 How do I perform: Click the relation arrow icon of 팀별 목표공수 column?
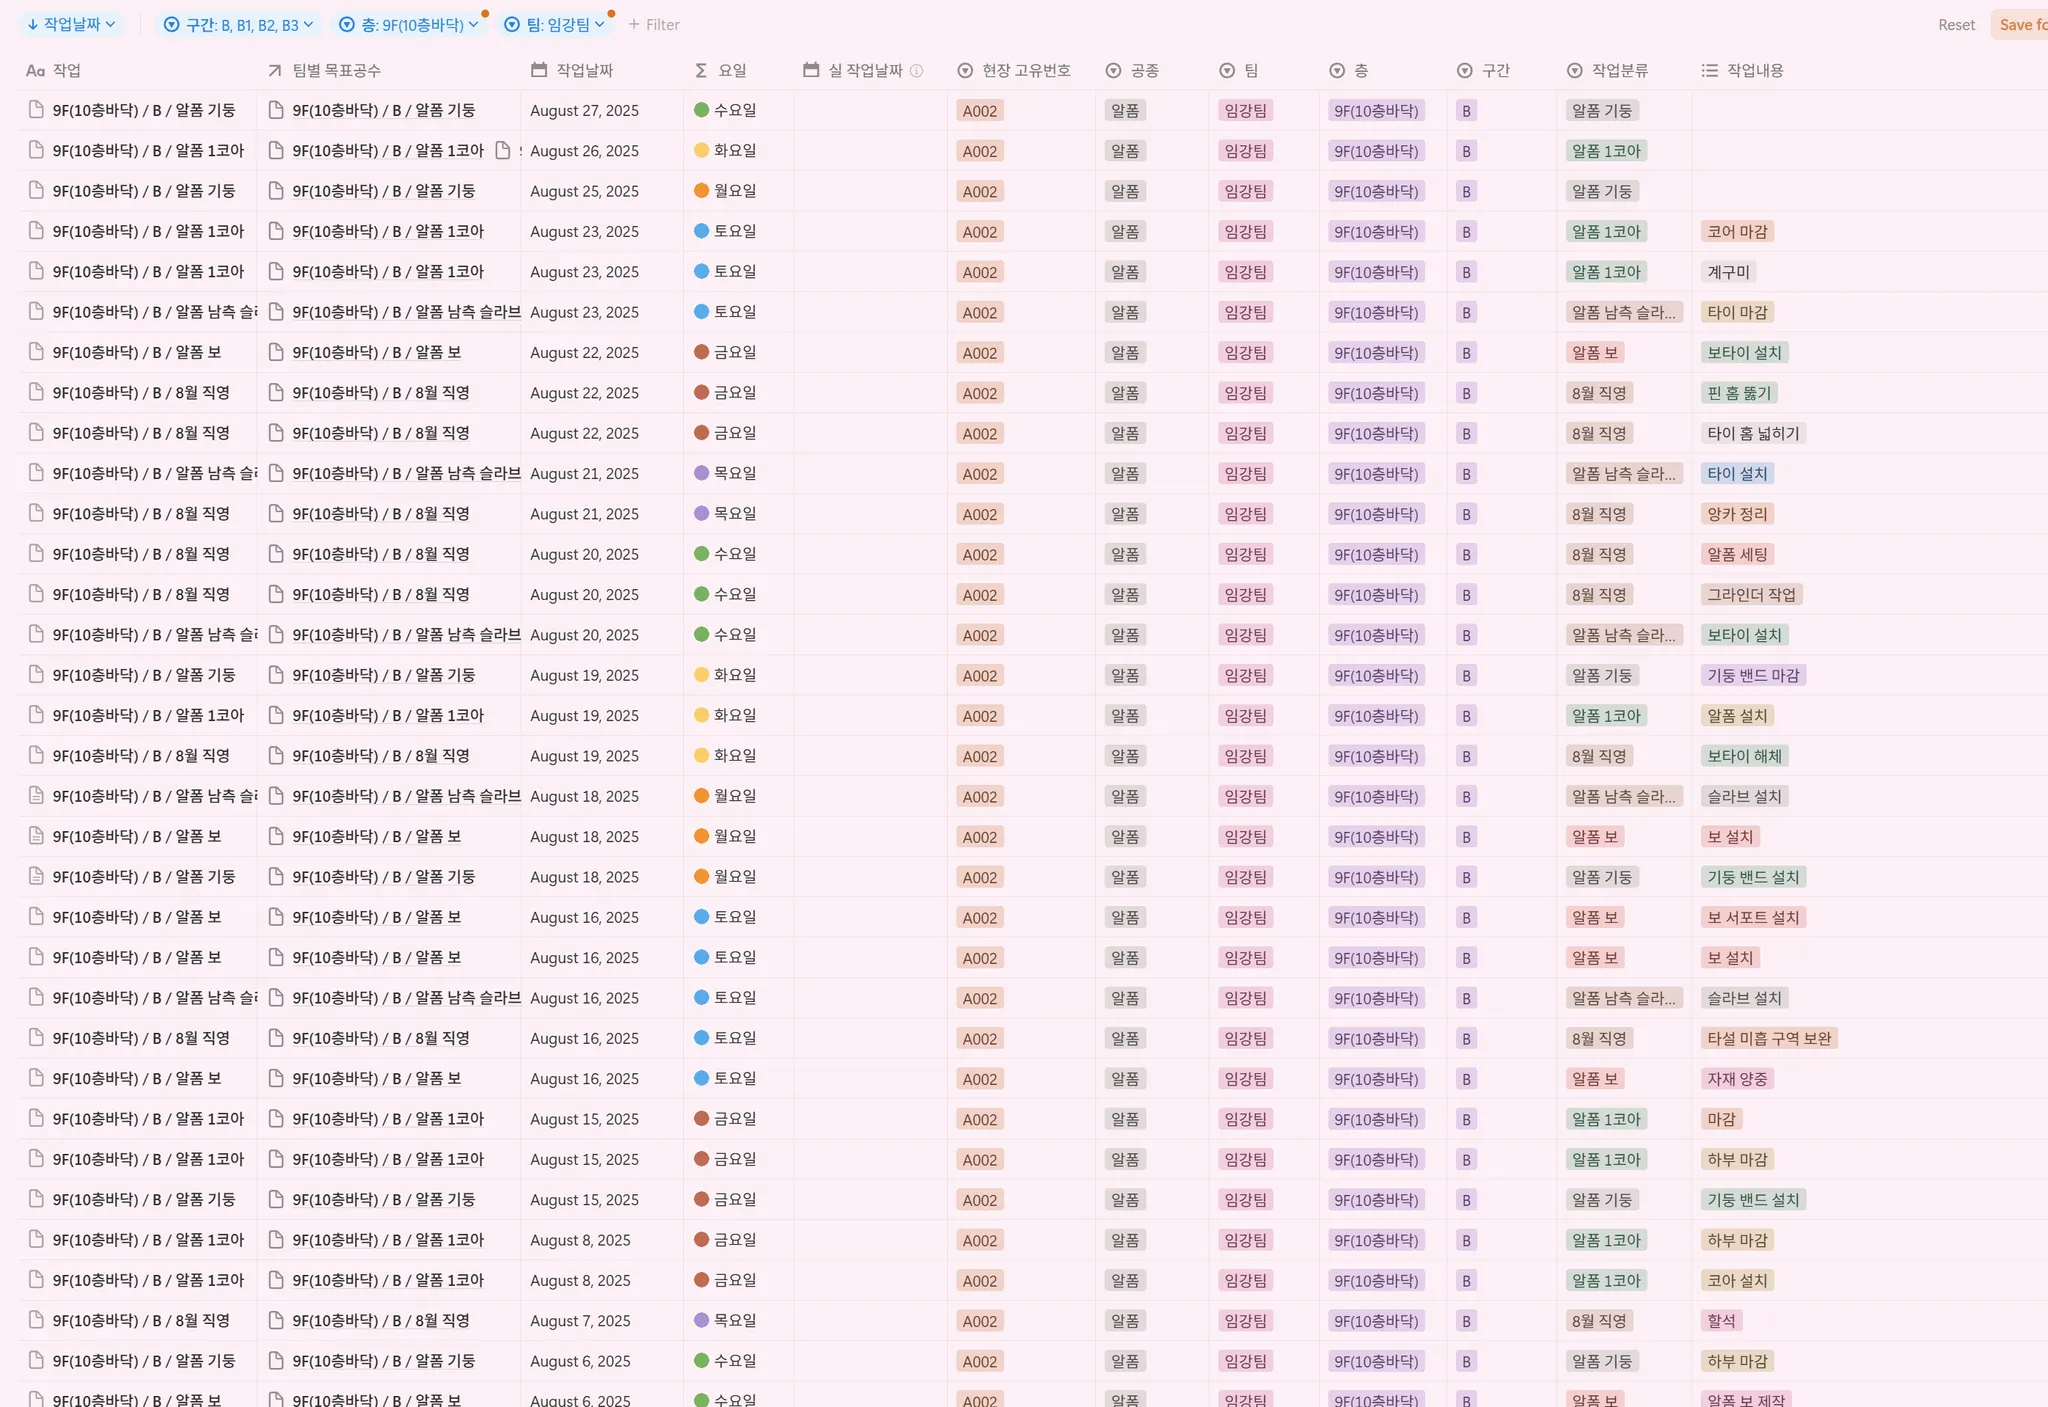[x=275, y=71]
